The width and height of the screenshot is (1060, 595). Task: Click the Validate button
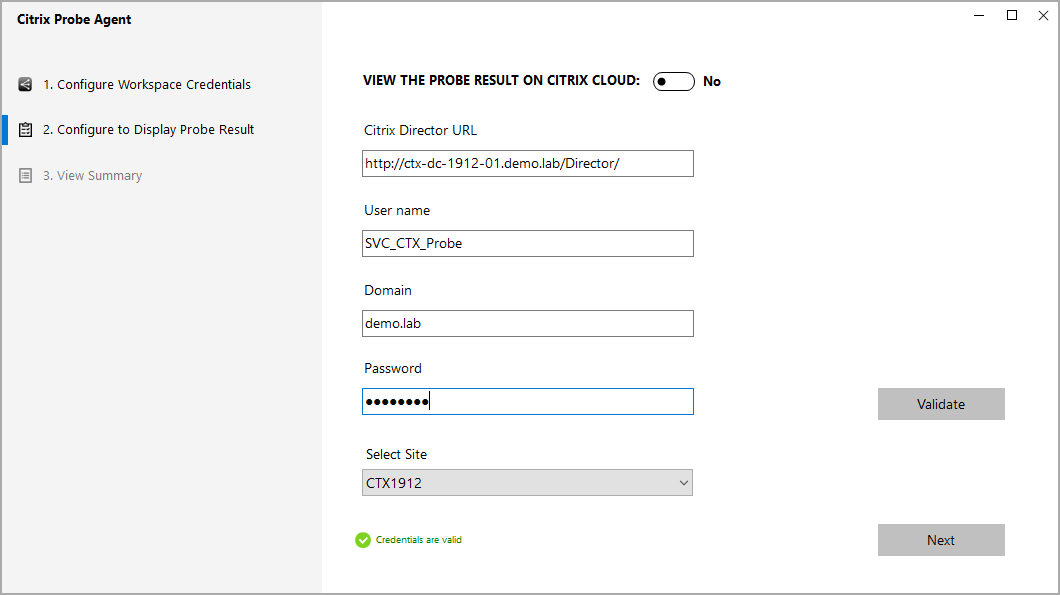point(940,404)
